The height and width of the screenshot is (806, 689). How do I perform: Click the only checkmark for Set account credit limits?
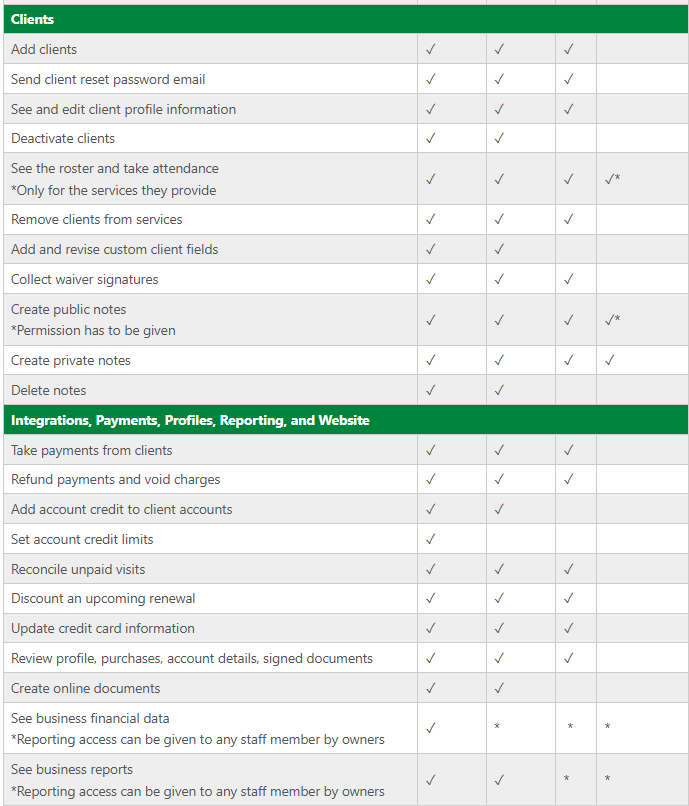pos(431,539)
